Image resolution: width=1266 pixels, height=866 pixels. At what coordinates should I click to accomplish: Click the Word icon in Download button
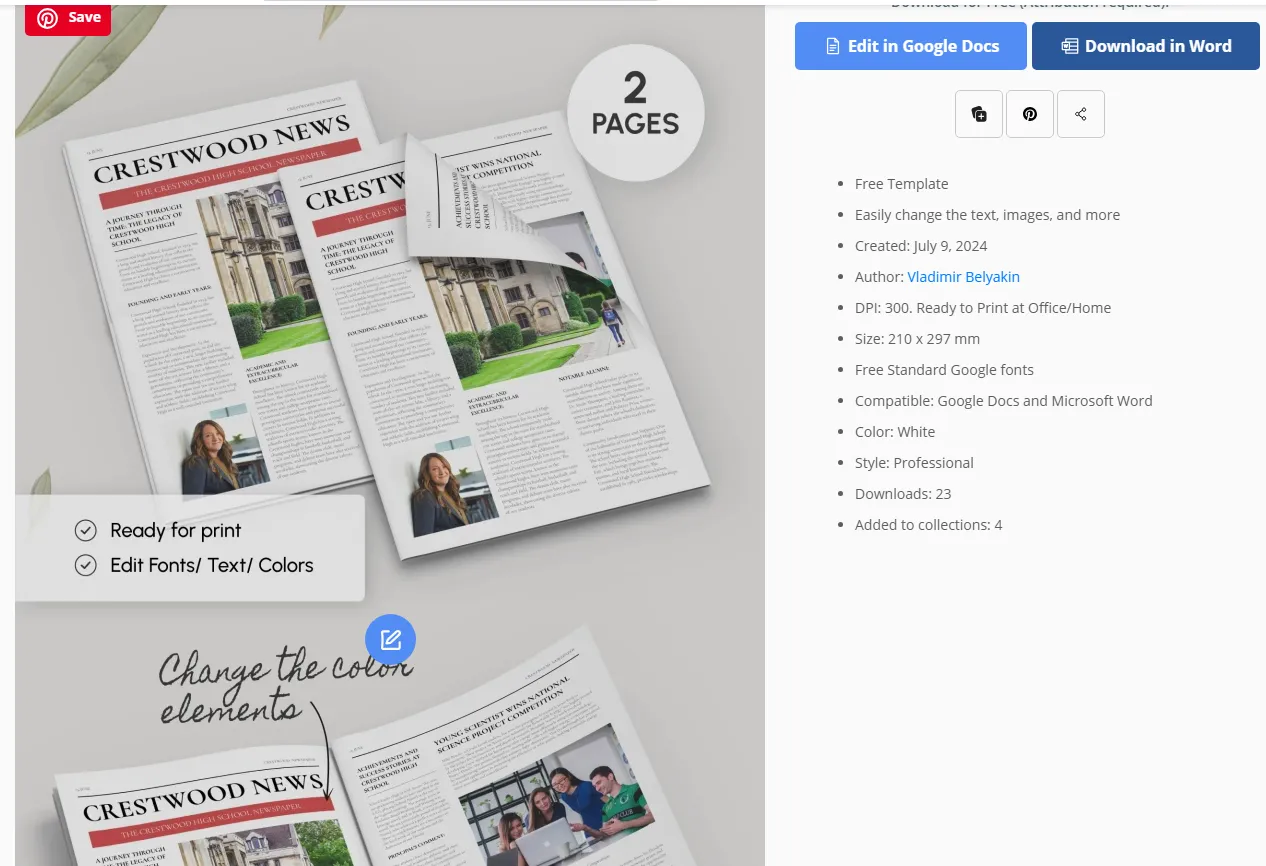tap(1069, 46)
